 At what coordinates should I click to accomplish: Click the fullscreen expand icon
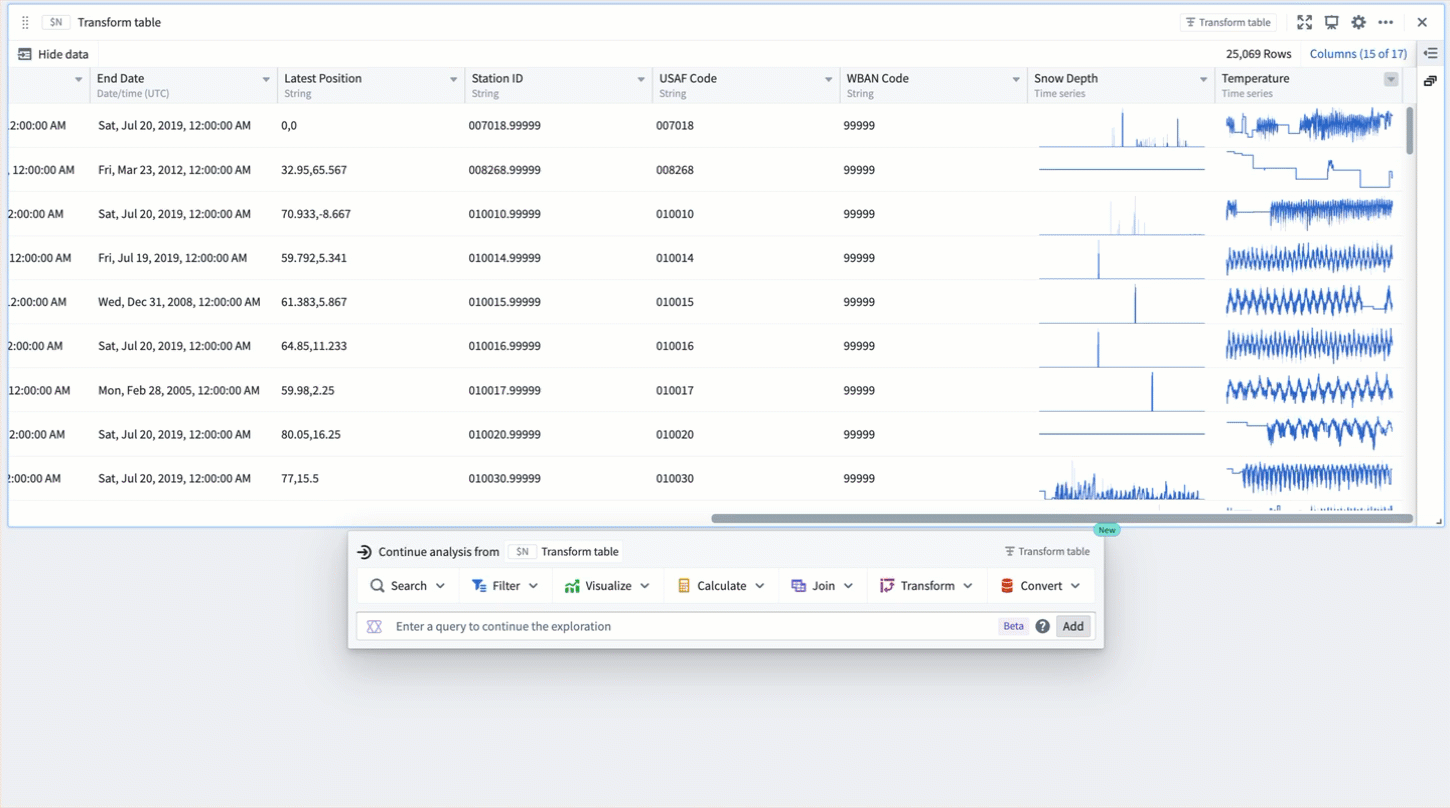click(x=1304, y=22)
